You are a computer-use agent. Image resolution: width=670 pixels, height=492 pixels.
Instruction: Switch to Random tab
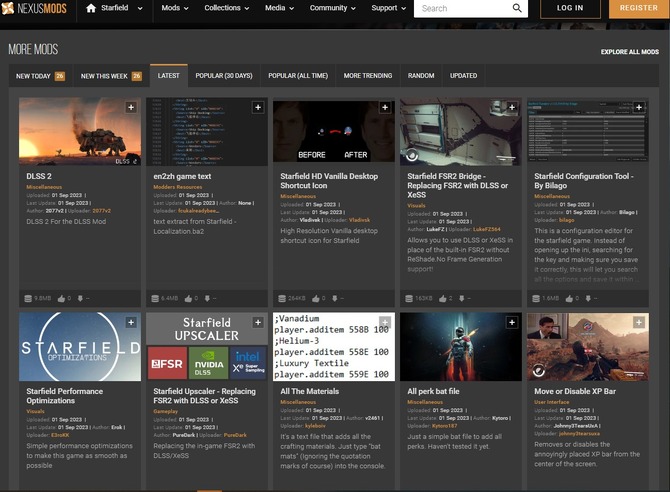click(421, 76)
